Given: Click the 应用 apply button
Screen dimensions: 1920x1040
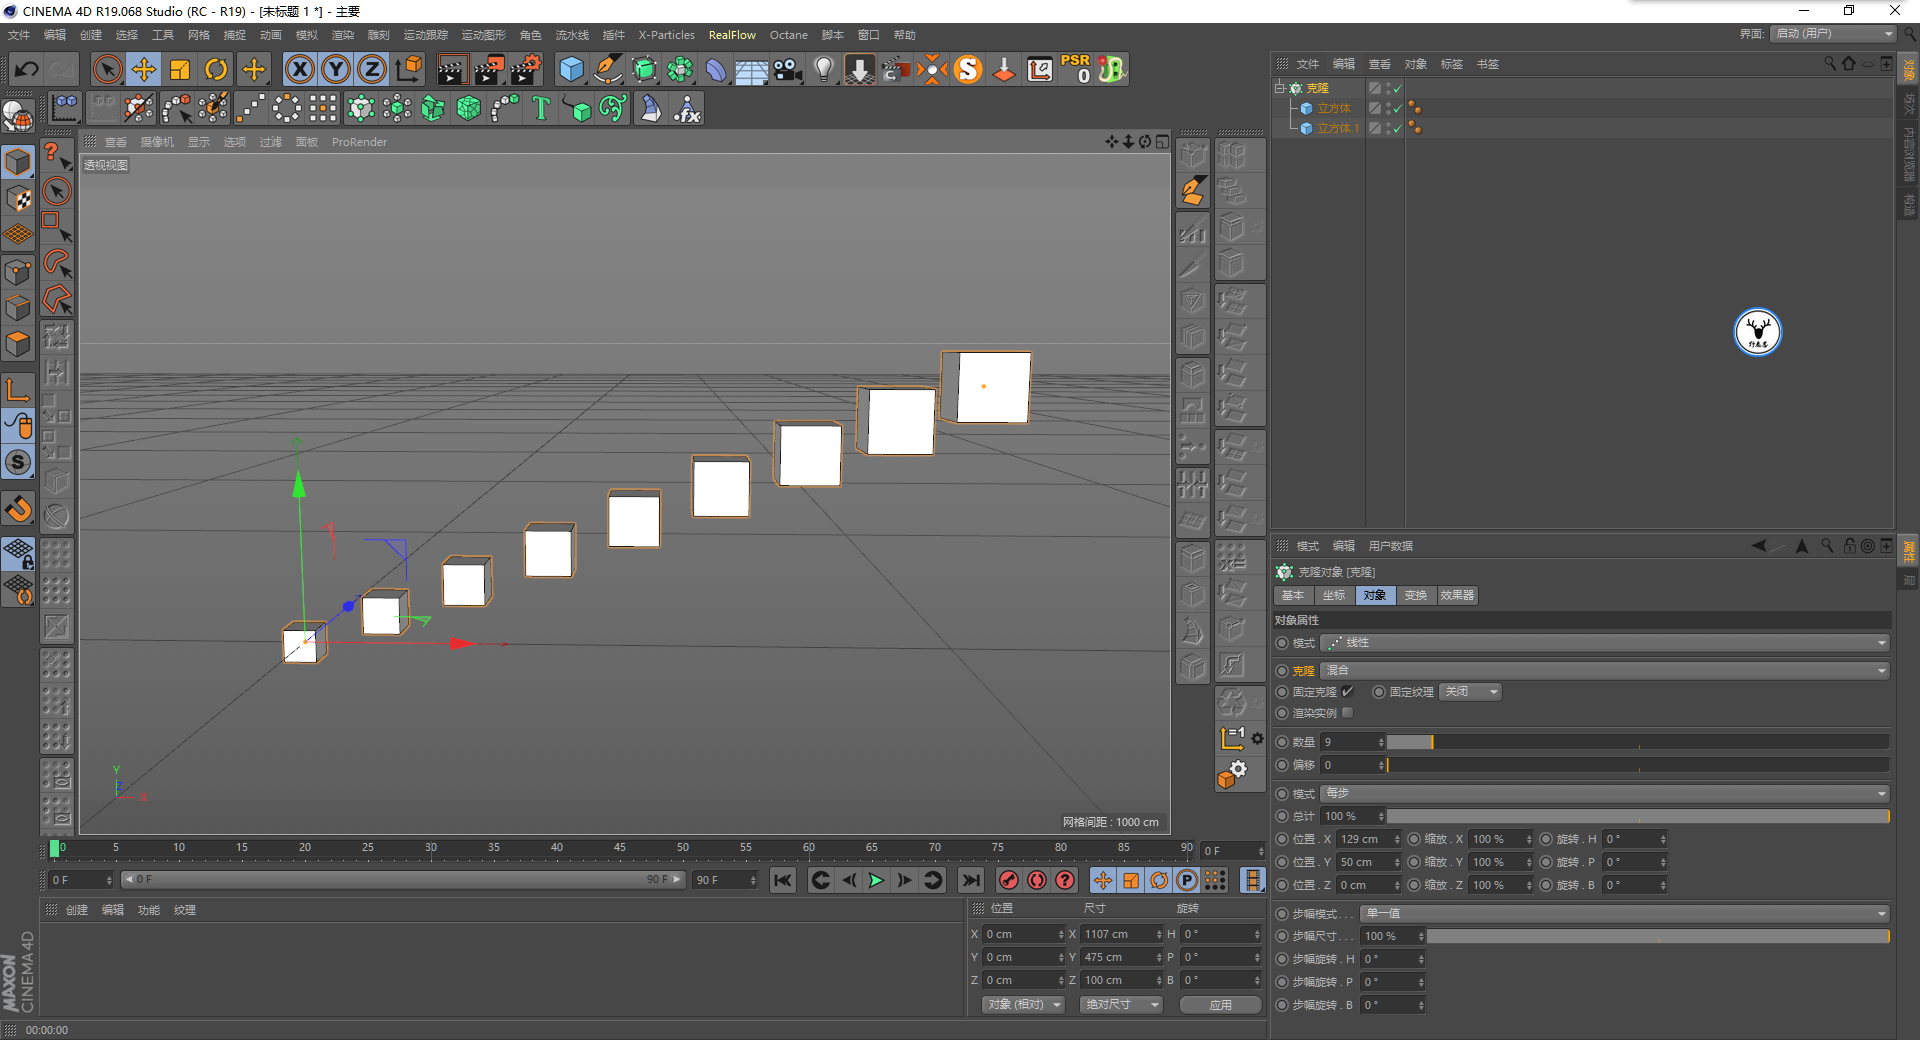Looking at the screenshot, I should tap(1220, 1004).
